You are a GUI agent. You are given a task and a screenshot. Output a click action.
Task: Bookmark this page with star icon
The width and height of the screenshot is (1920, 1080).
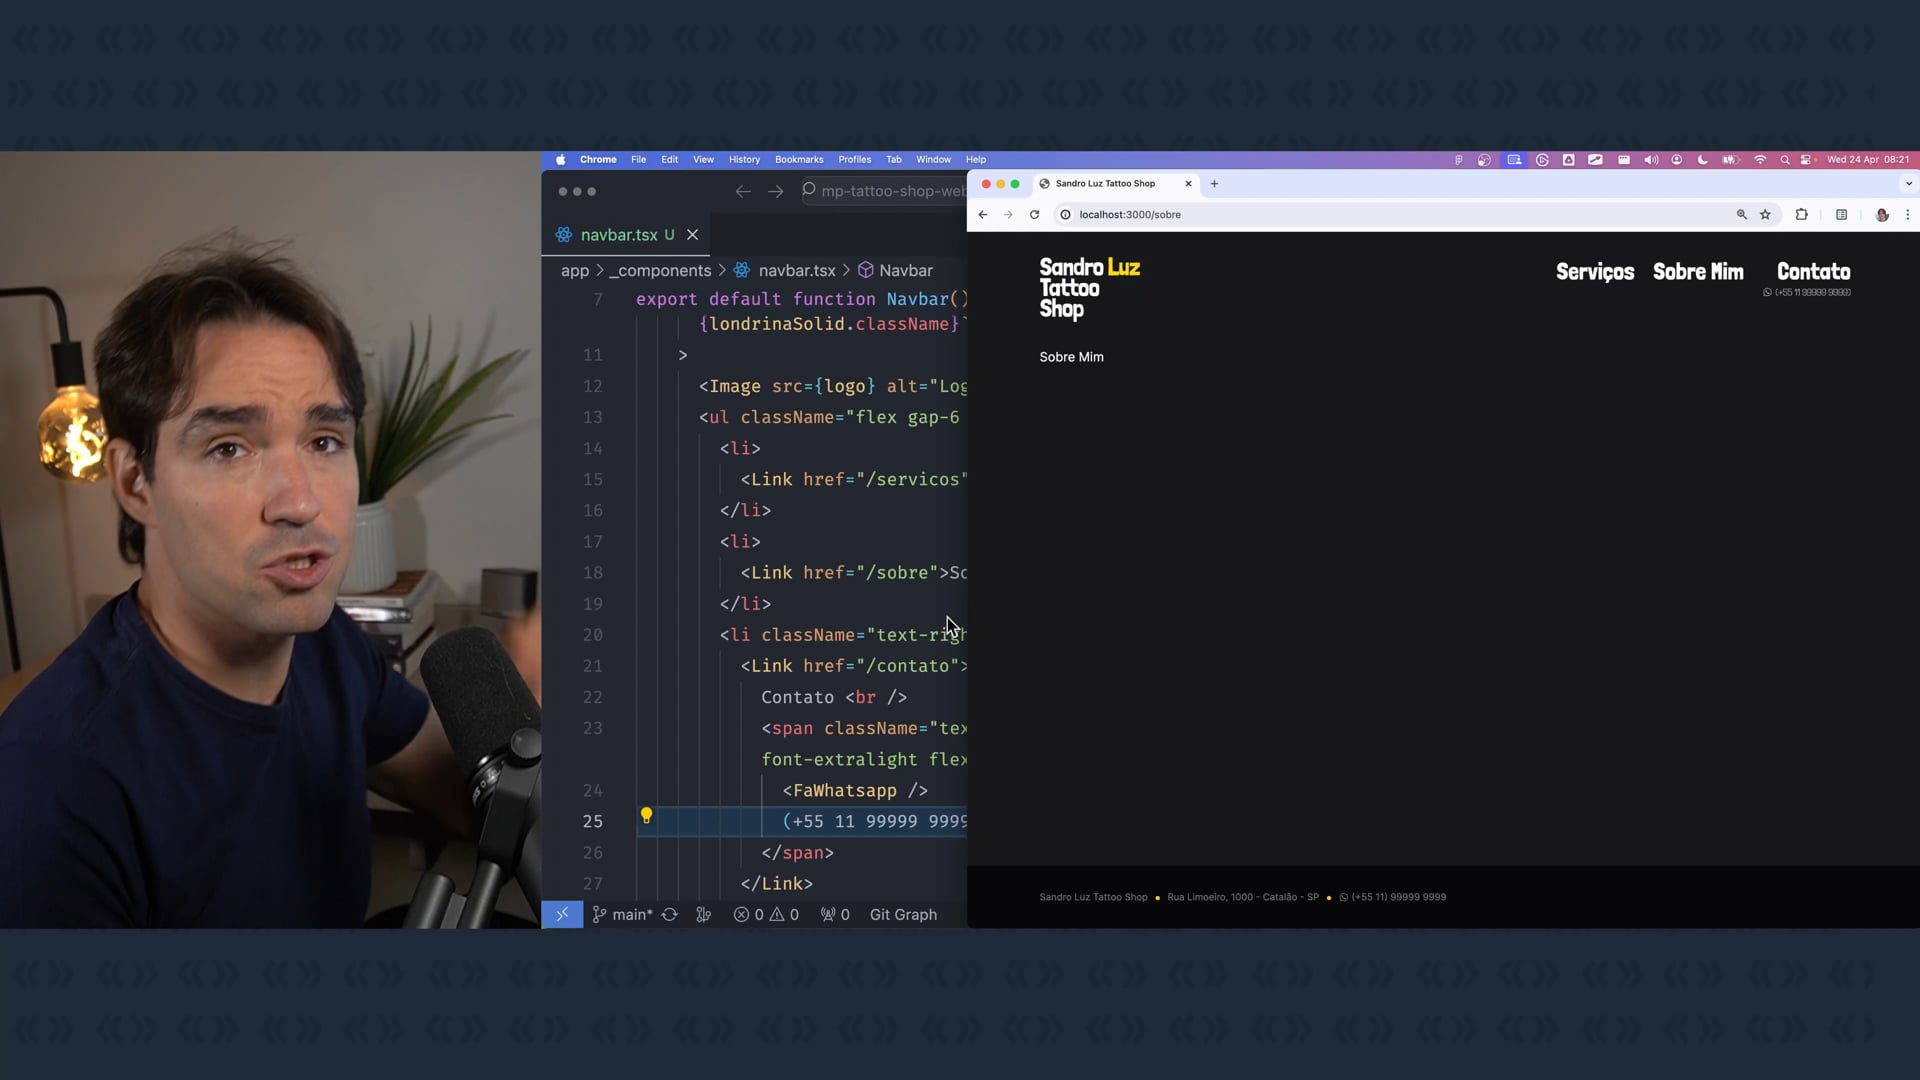pos(1765,215)
